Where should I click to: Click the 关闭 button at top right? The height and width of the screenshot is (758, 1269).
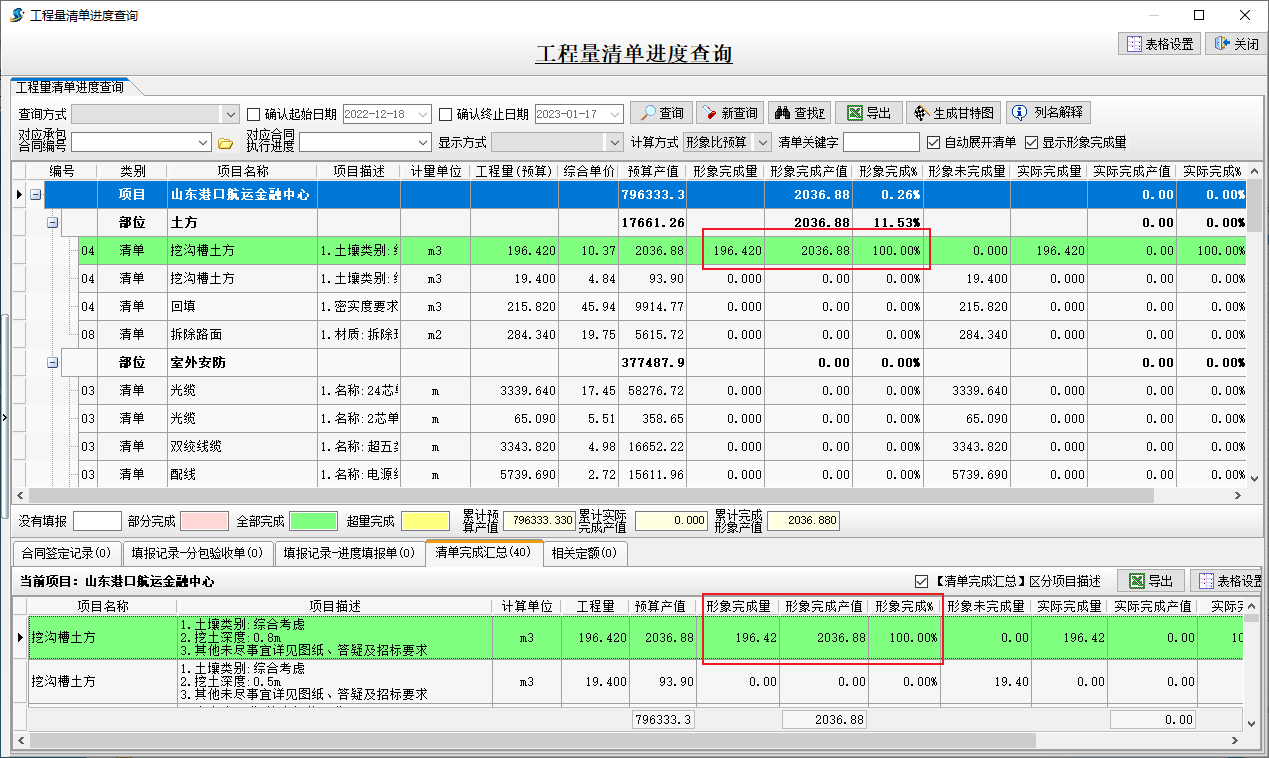pyautogui.click(x=1236, y=44)
